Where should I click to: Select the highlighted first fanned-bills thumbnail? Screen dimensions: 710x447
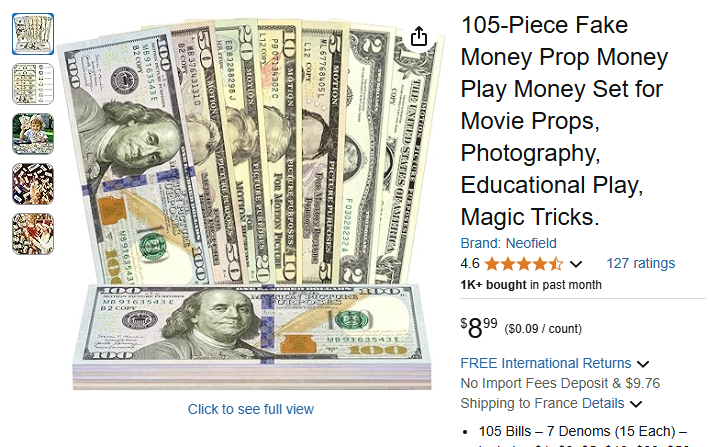point(33,34)
